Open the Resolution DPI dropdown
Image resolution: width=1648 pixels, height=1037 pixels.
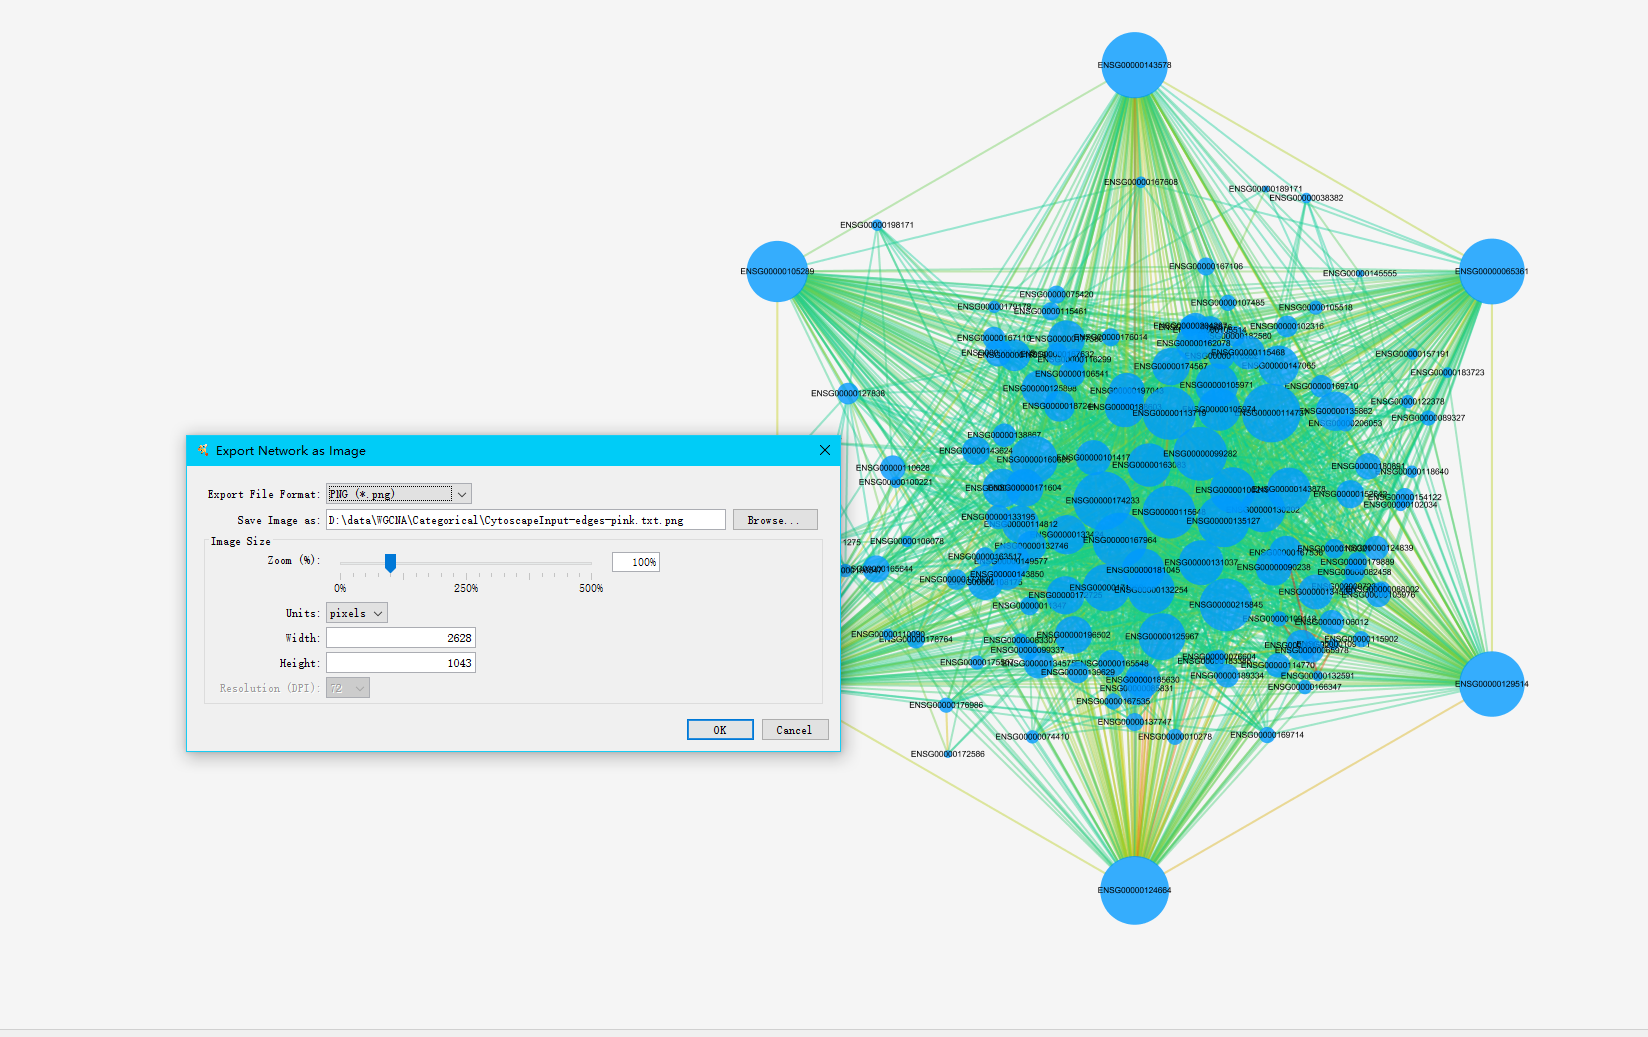pyautogui.click(x=348, y=688)
